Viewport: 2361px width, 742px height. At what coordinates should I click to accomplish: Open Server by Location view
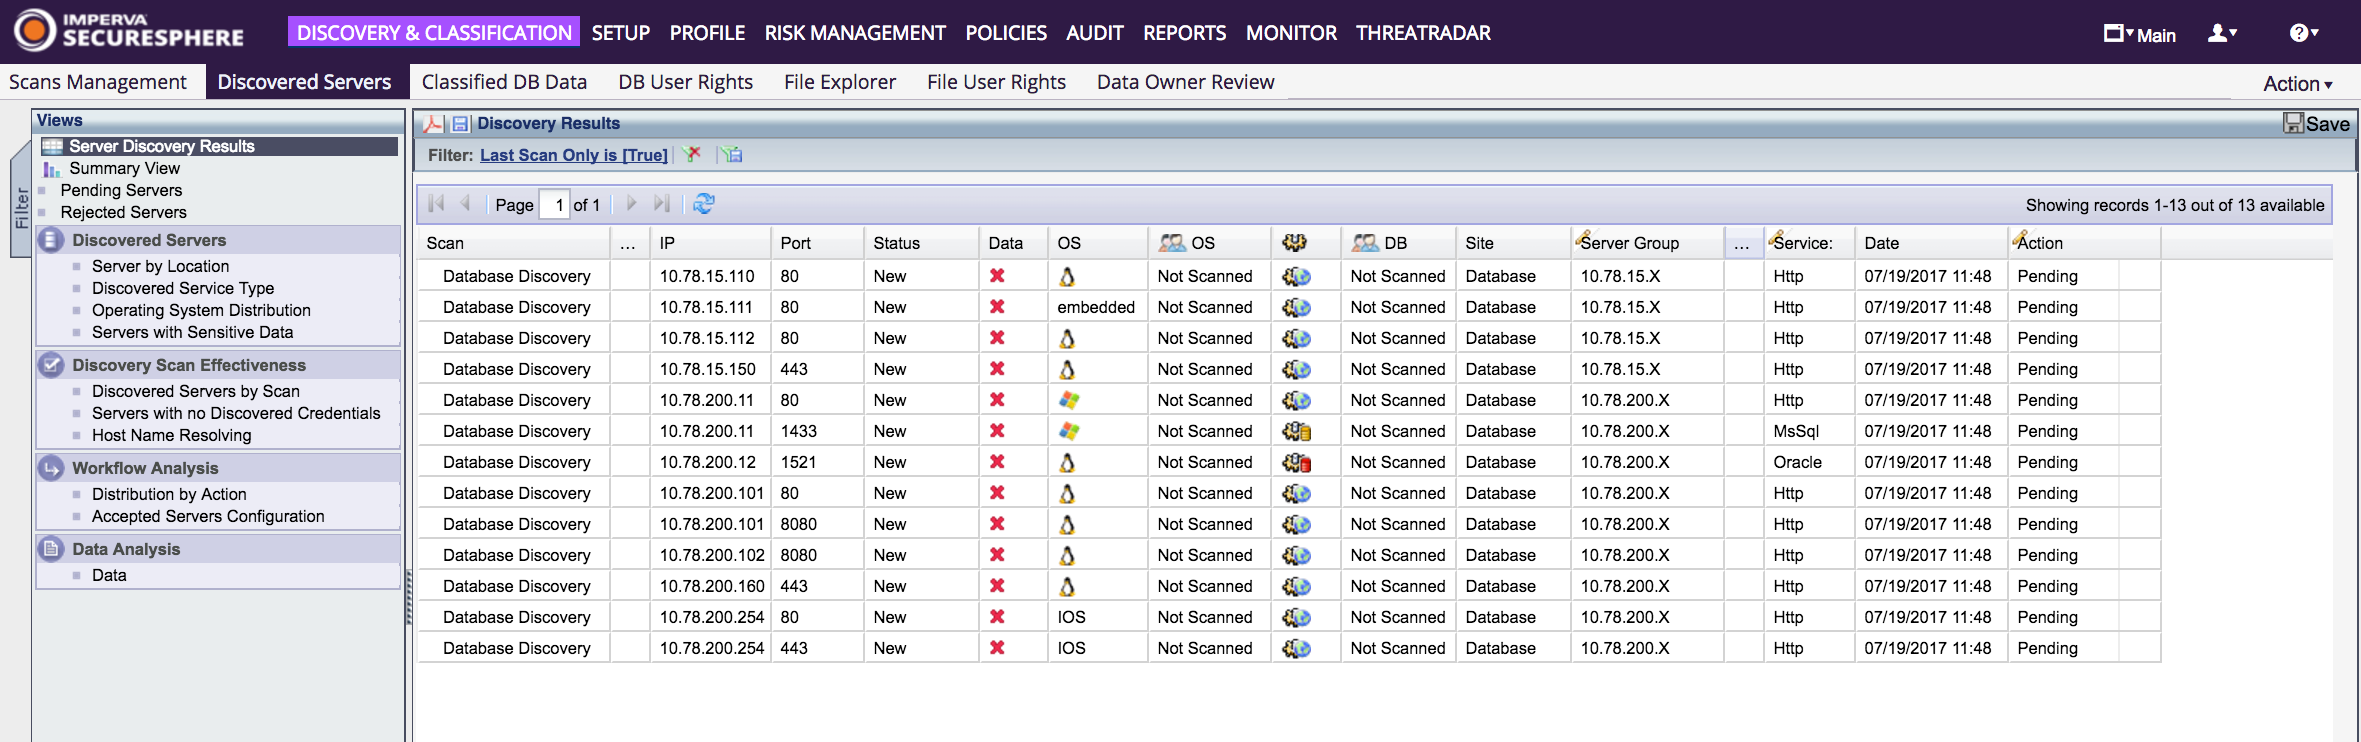[x=160, y=266]
